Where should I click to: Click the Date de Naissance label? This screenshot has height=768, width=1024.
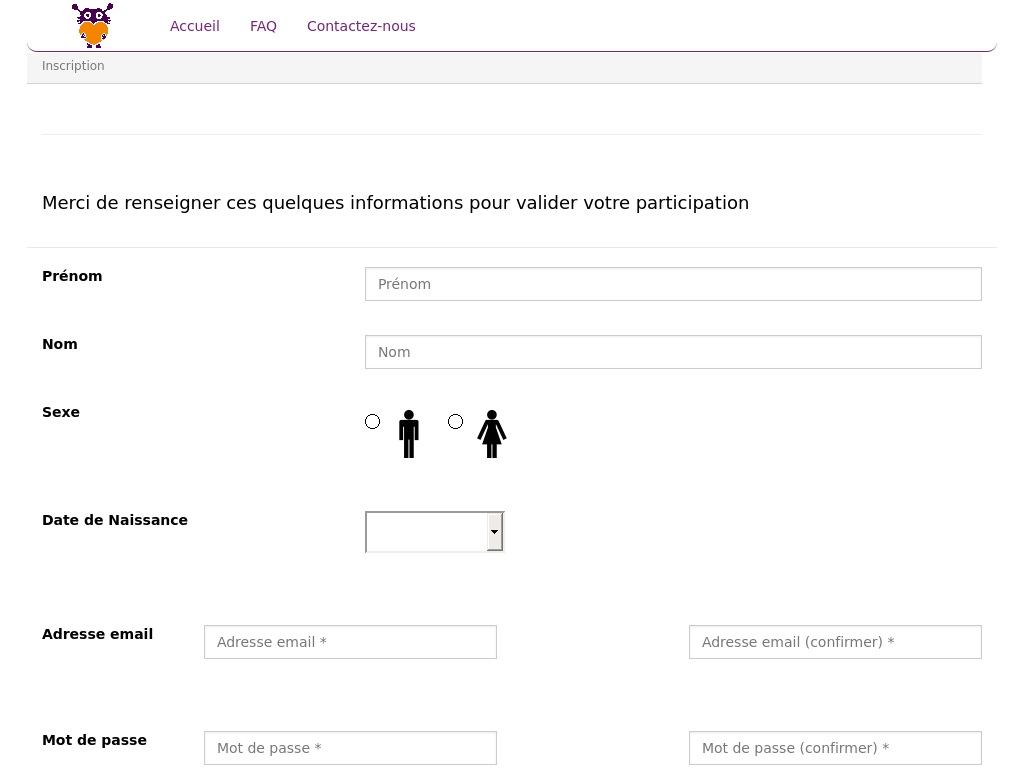[115, 520]
